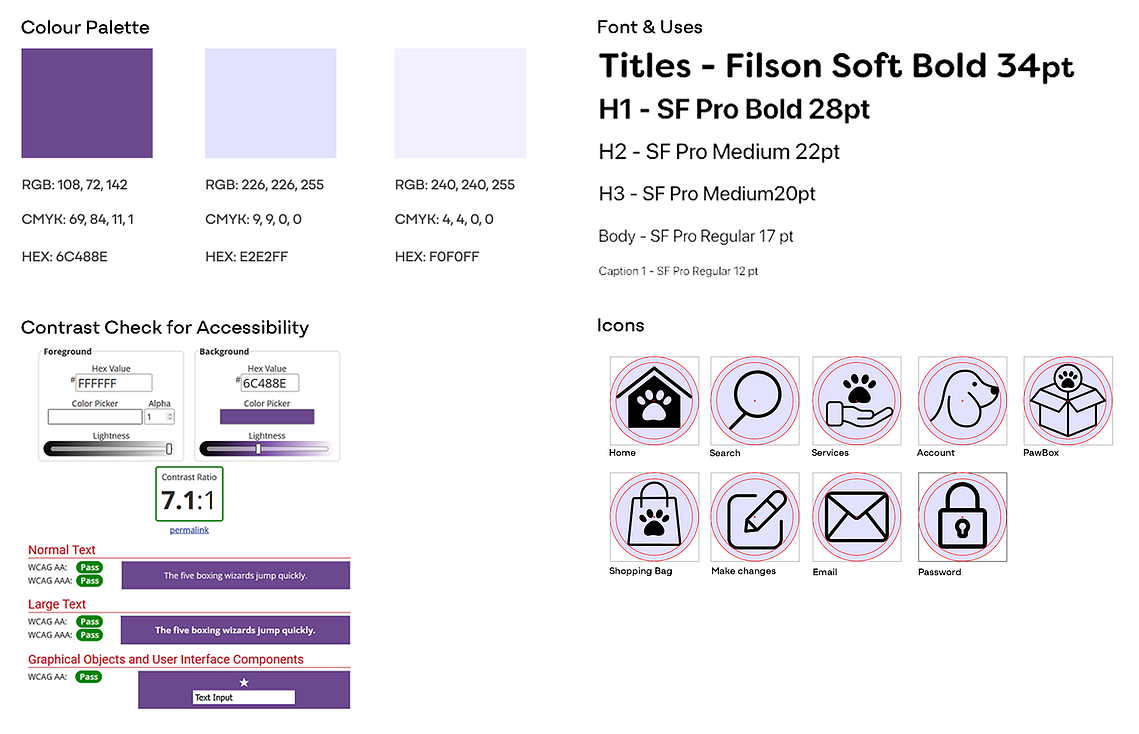
Task: Select the PawBox box icon
Action: click(1068, 400)
